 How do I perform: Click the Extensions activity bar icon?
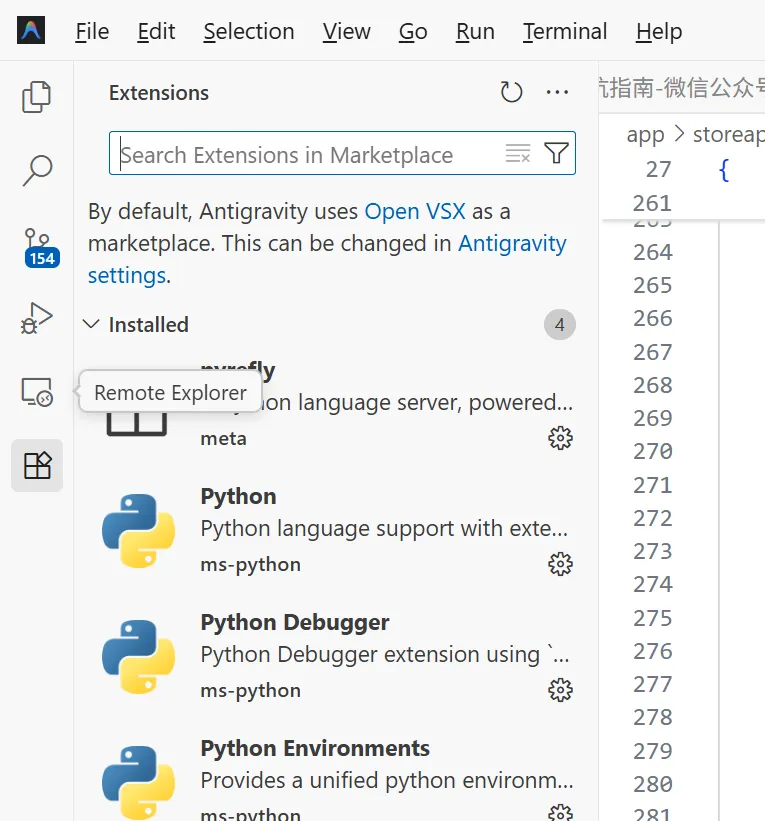pos(37,465)
